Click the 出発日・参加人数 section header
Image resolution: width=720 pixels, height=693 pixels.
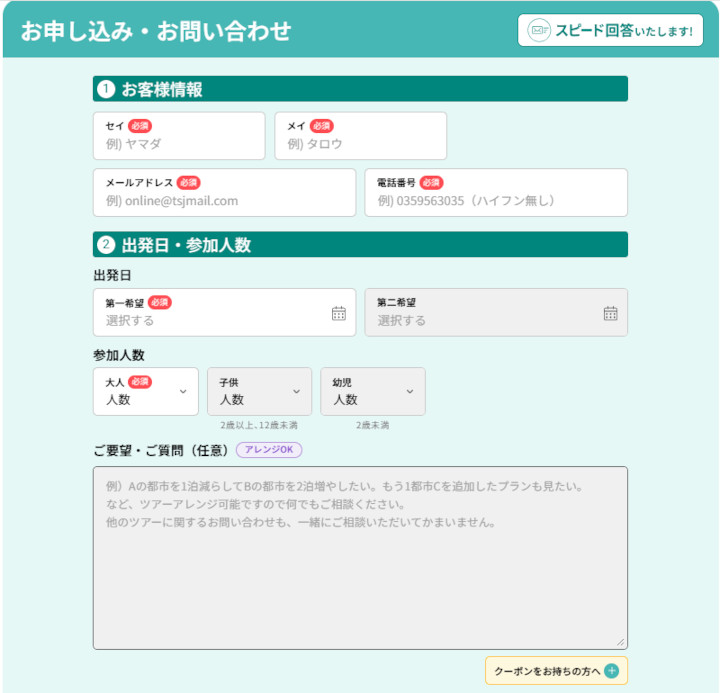(x=360, y=244)
